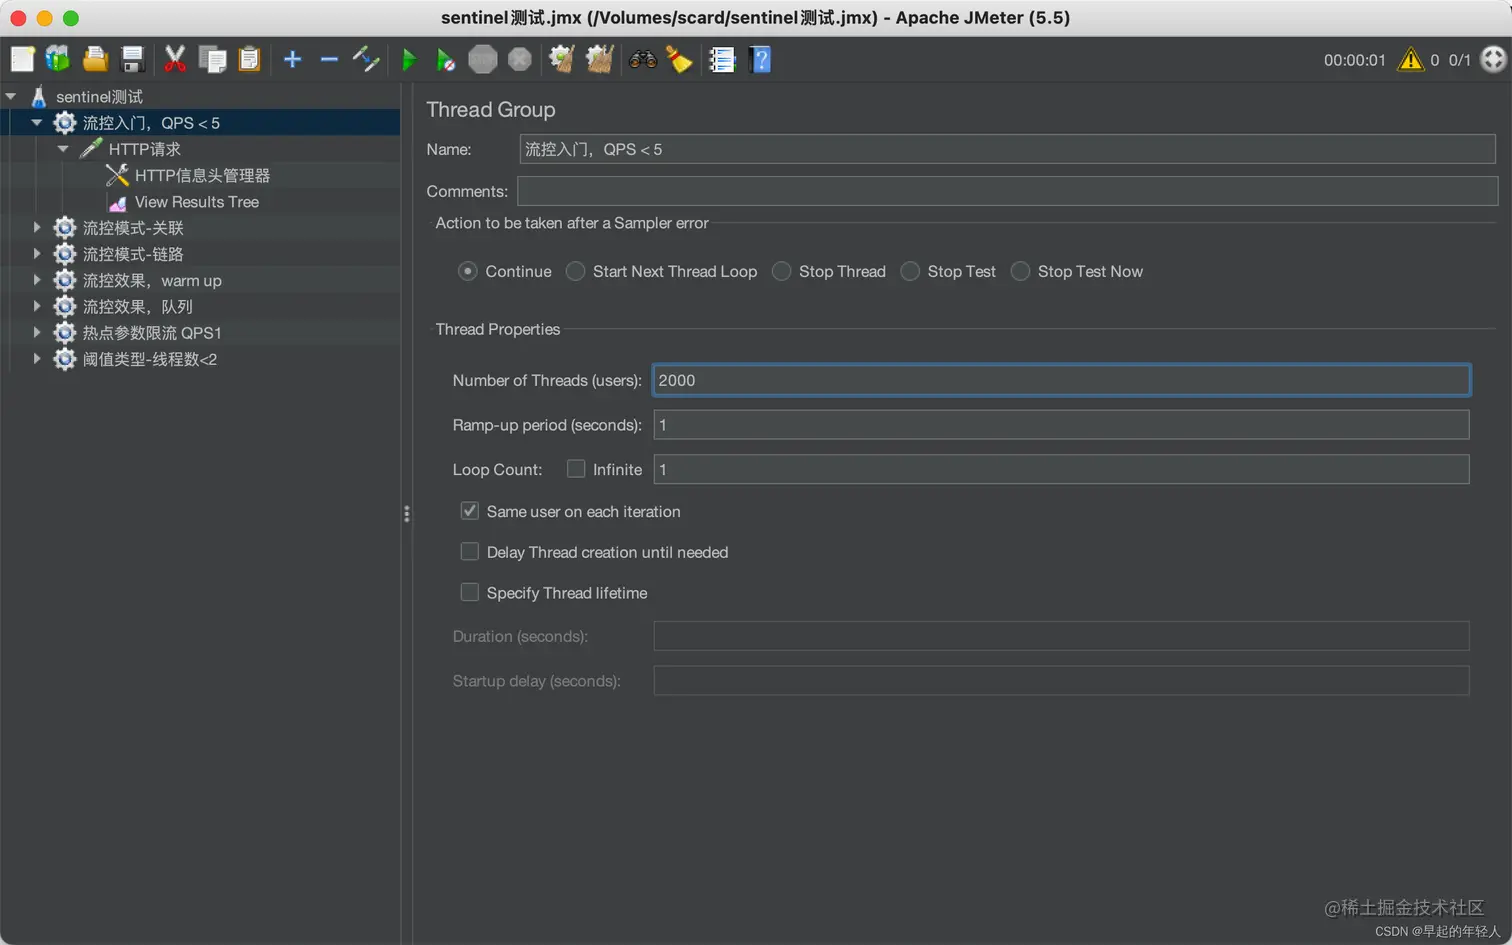
Task: Collapse the sentinel测试 root node arrow
Action: [x=11, y=97]
